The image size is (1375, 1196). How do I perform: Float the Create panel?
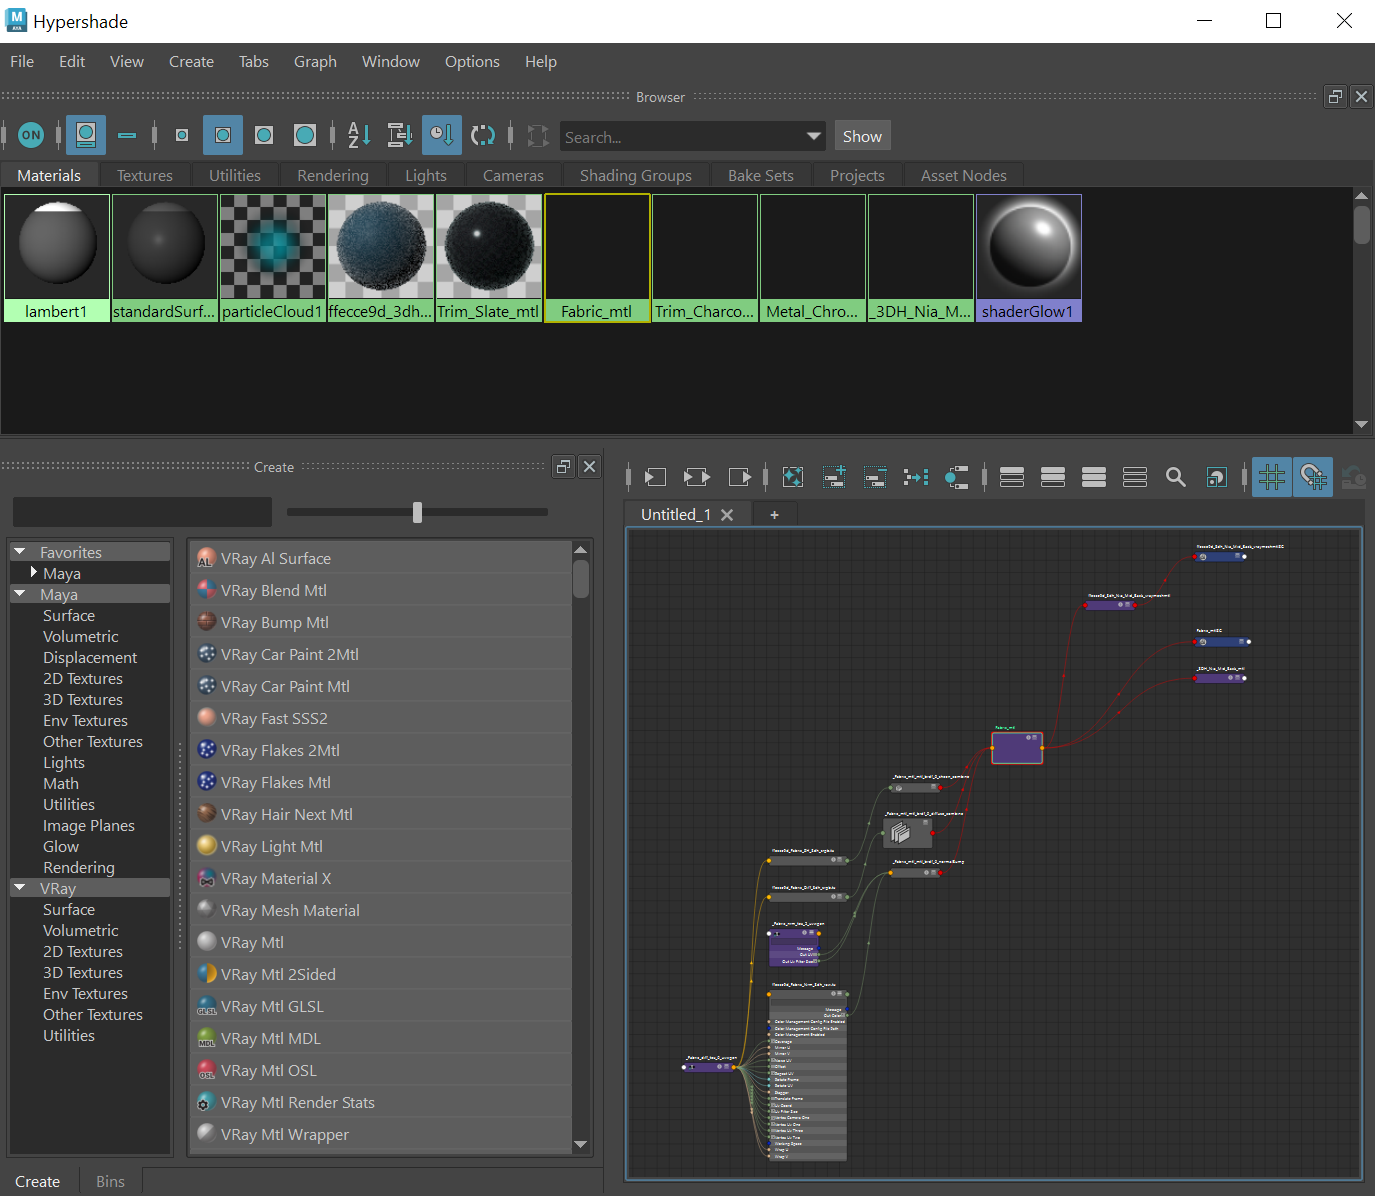[x=564, y=466]
